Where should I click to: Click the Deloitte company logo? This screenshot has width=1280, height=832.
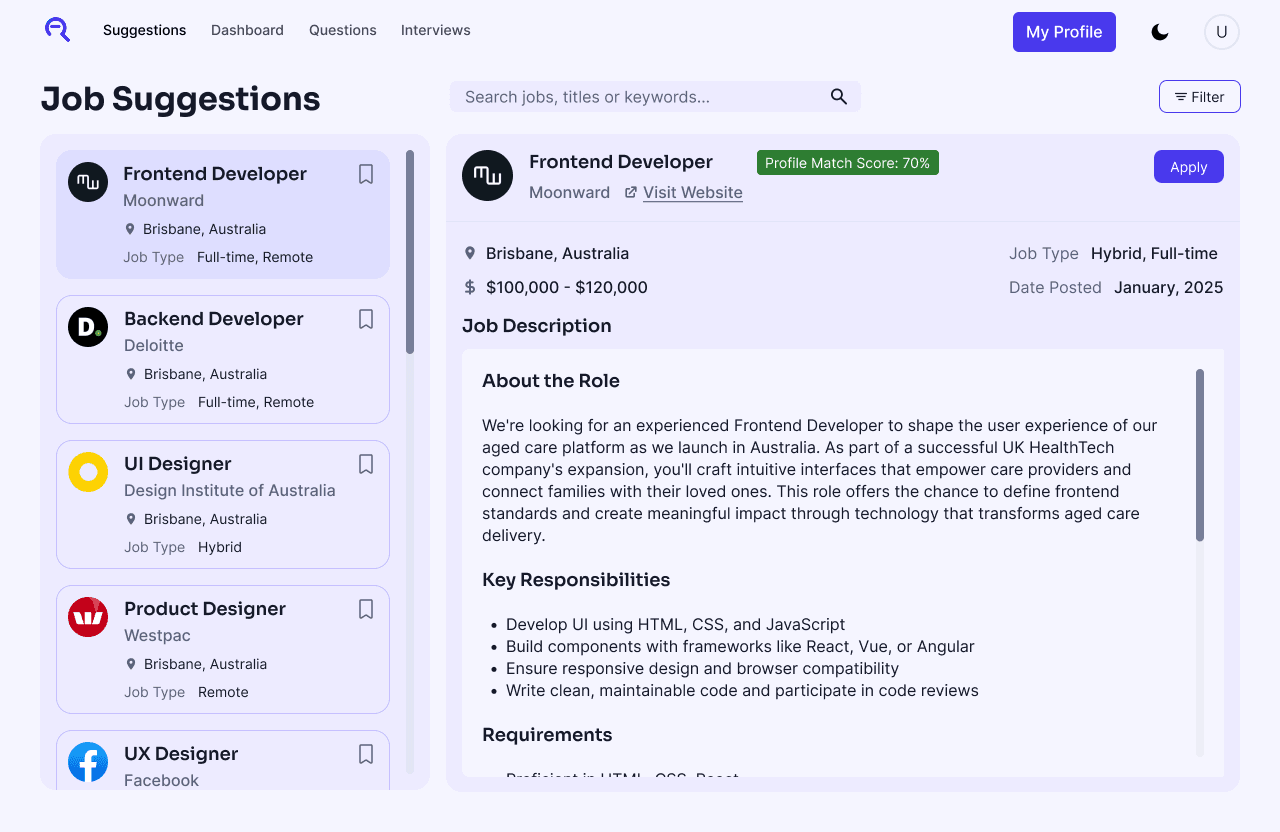(x=88, y=327)
